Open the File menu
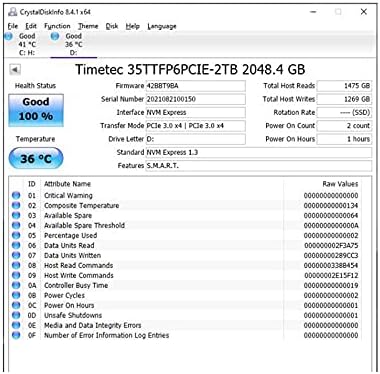380x374 pixels. pos(13,26)
